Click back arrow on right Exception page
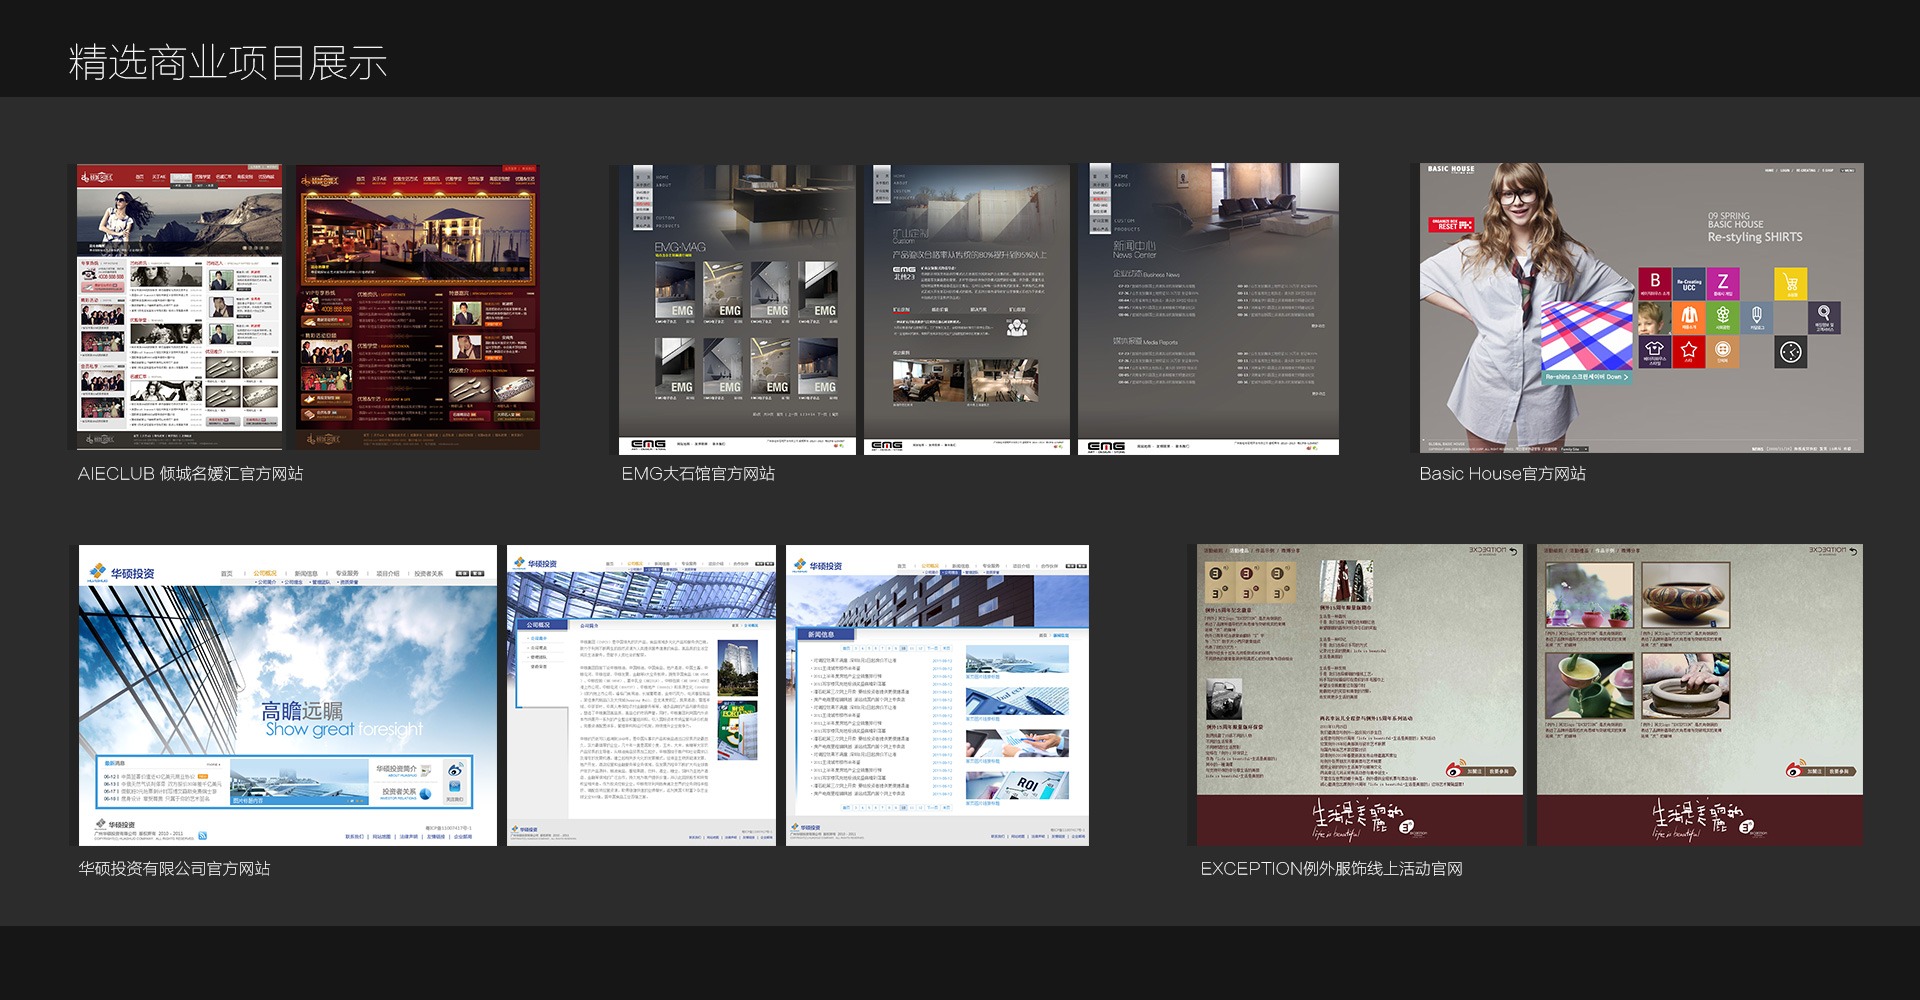The width and height of the screenshot is (1920, 1000). (x=1853, y=552)
